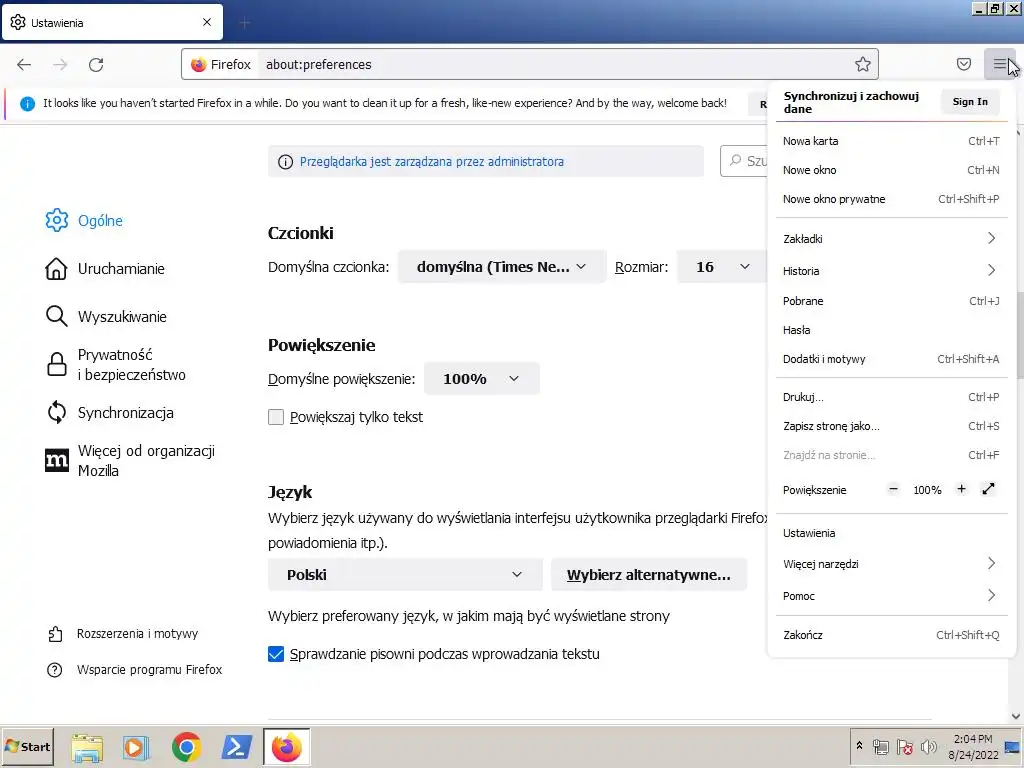Open Więcej od organizacji Mozilla
This screenshot has width=1024, height=768.
pos(130,460)
